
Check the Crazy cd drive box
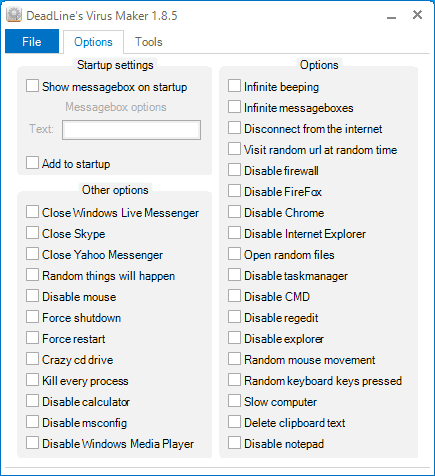(32, 359)
